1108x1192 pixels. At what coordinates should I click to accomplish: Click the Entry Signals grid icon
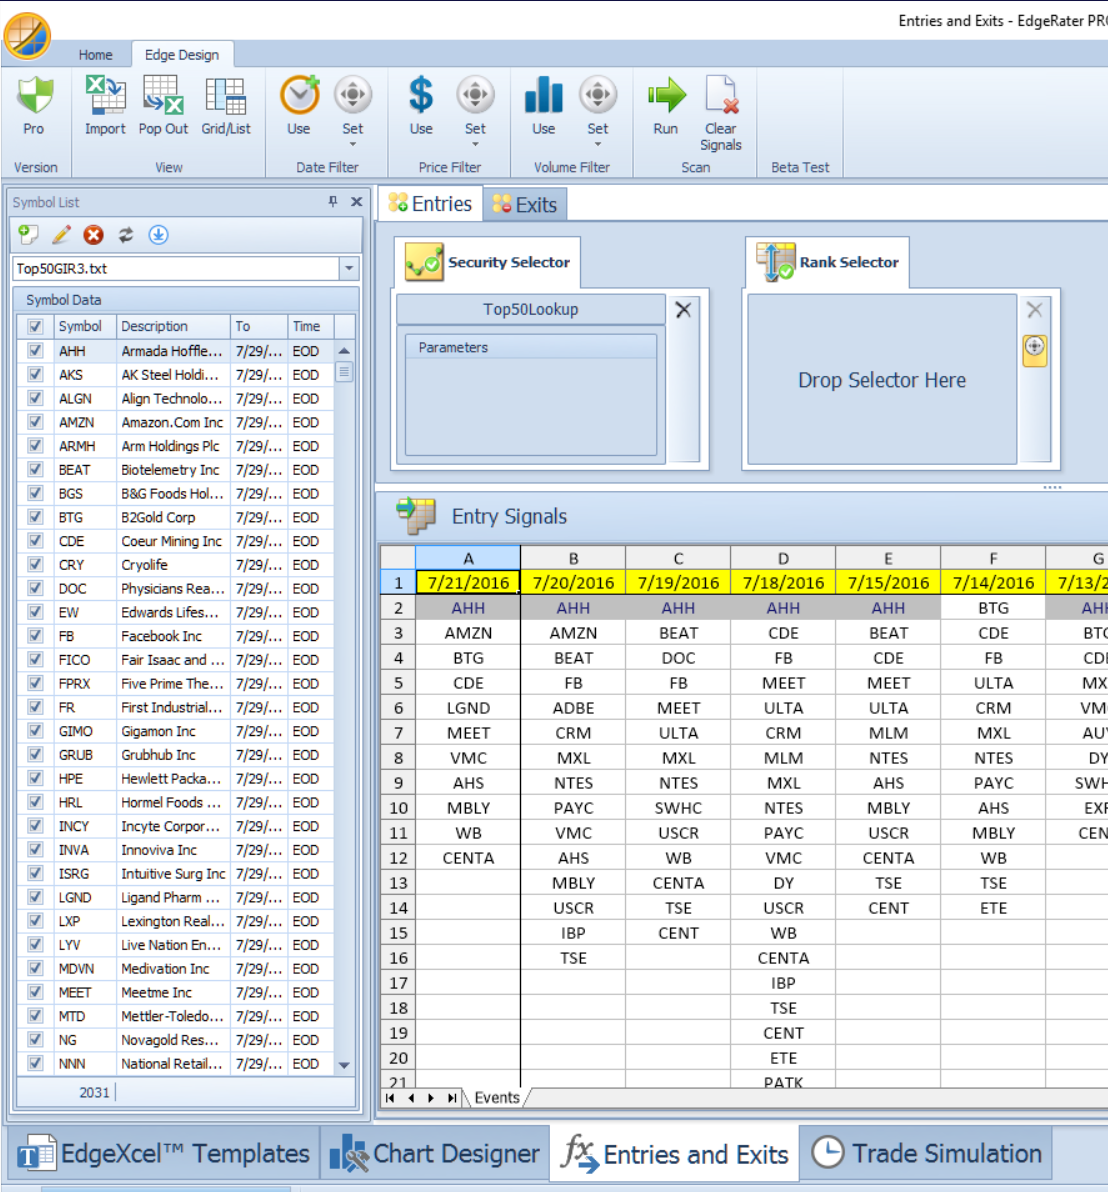coord(416,515)
